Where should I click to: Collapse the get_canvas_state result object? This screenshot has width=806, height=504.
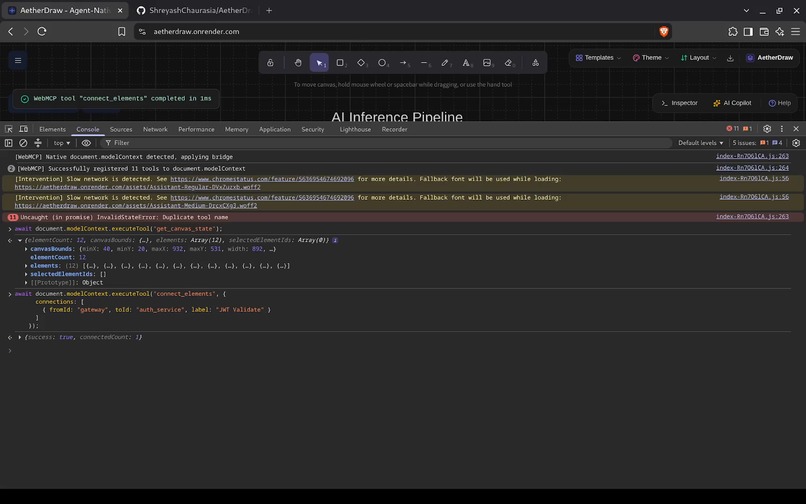20,240
